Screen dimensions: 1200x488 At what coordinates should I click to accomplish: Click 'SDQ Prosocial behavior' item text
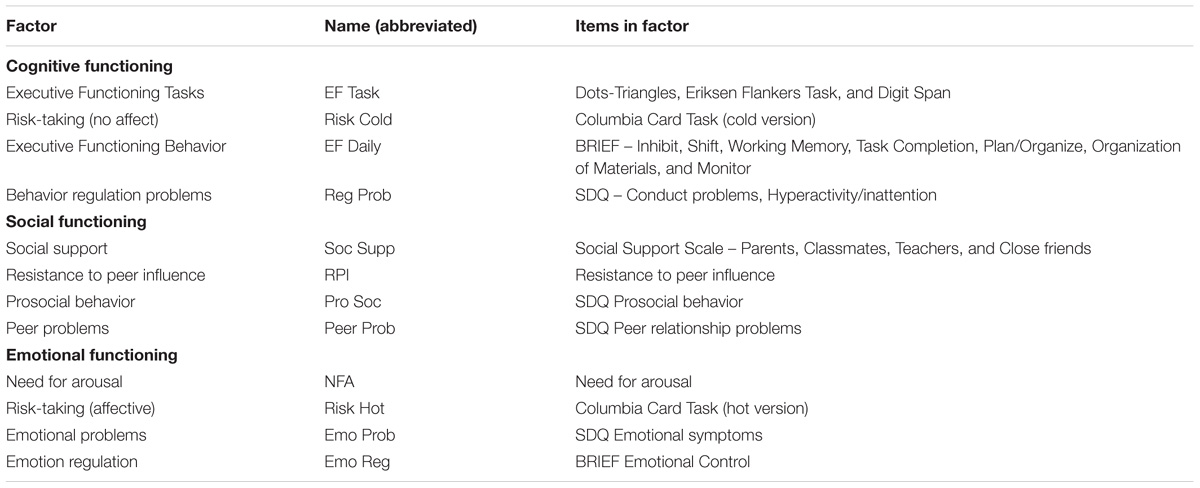(659, 302)
